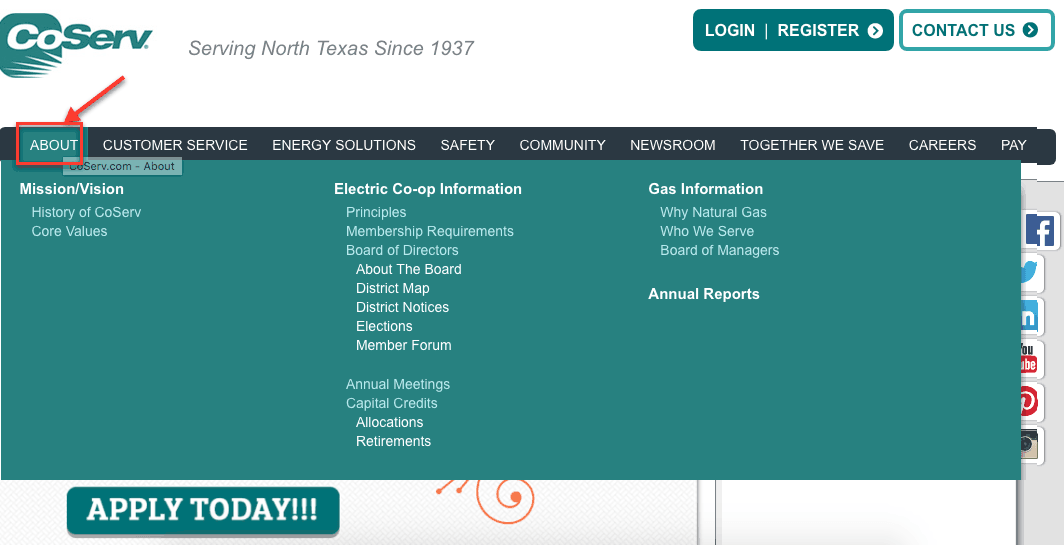
Task: Open the Board of Managers link
Action: 719,250
